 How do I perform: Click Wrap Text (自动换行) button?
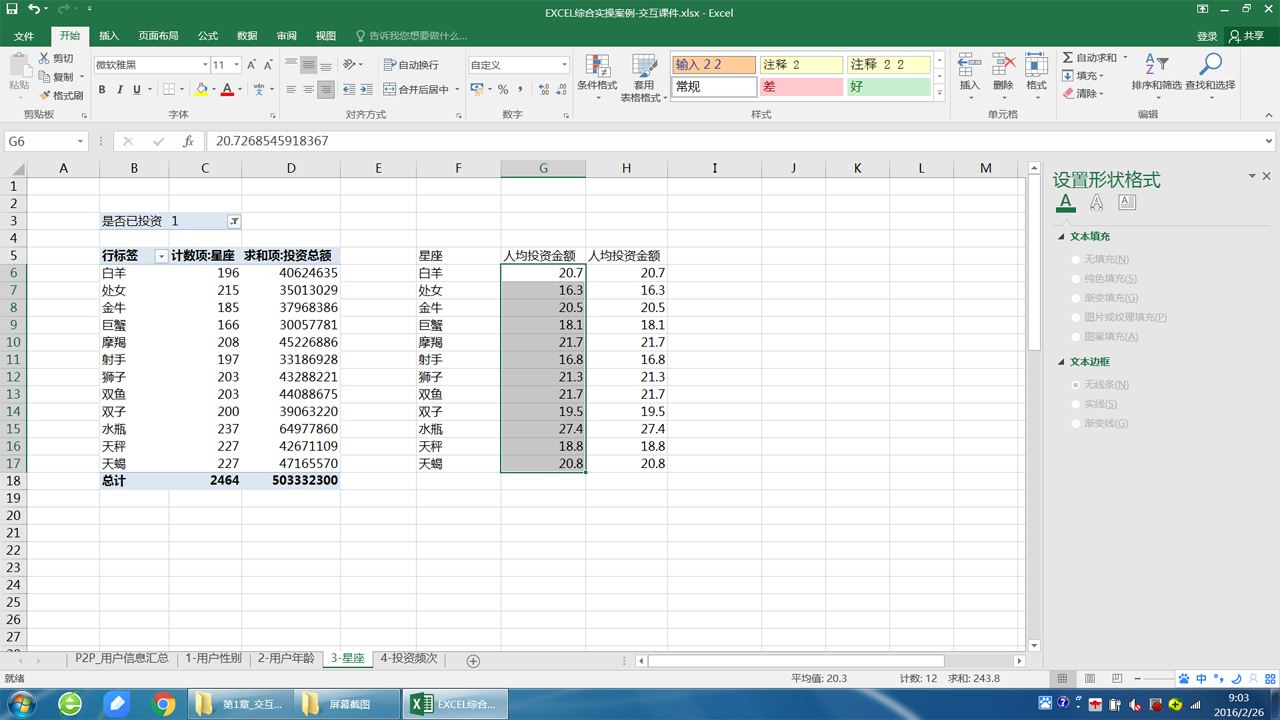[411, 65]
